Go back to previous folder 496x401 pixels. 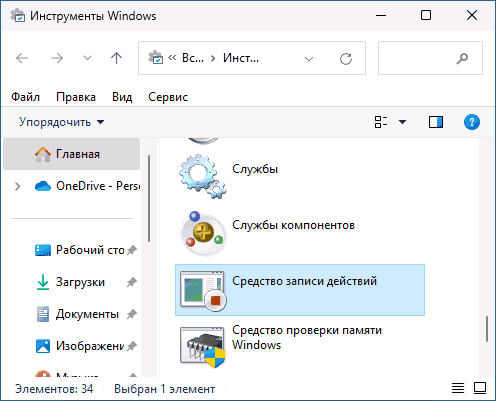pyautogui.click(x=22, y=58)
